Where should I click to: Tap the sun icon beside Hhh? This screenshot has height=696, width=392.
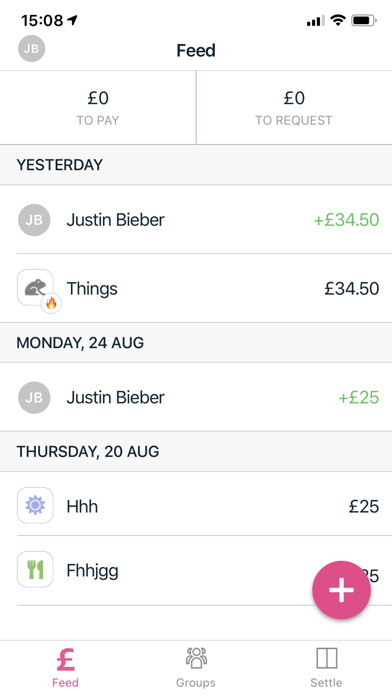click(x=35, y=506)
